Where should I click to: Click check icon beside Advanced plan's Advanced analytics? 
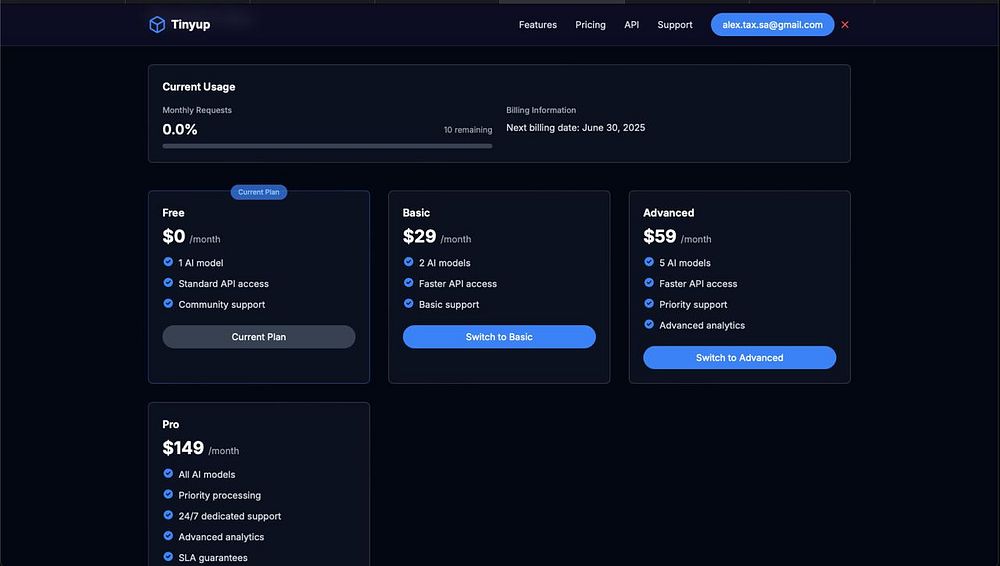coord(649,324)
